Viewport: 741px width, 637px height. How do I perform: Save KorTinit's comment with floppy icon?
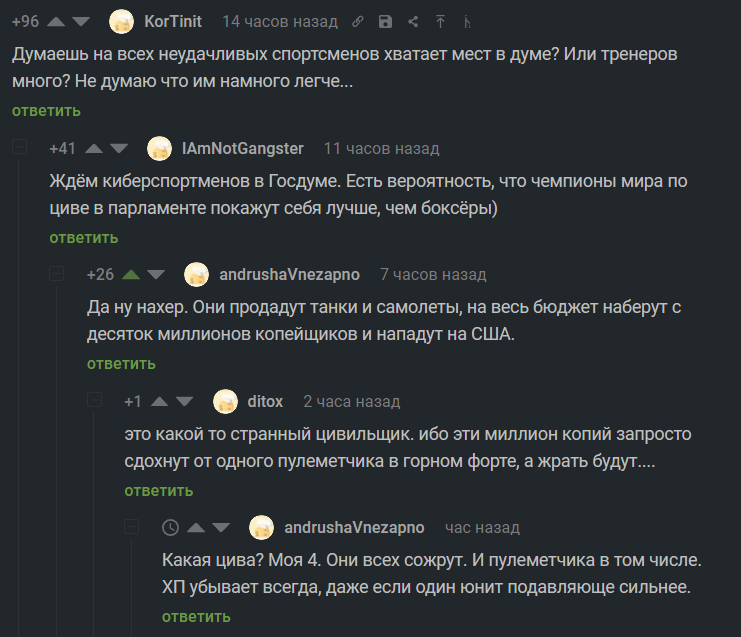[x=386, y=22]
